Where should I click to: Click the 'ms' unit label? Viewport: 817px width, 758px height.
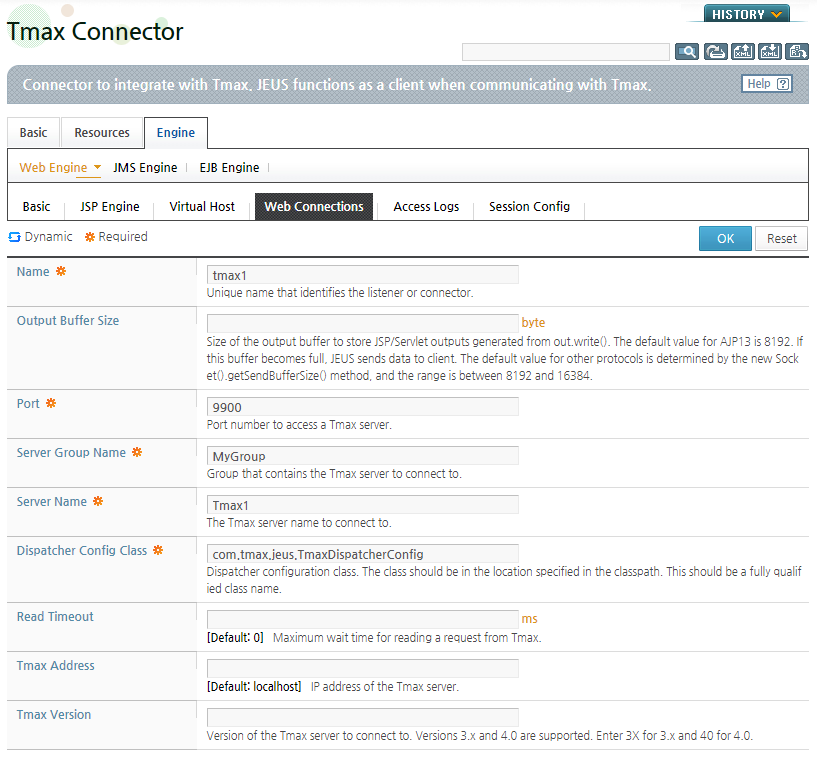(x=529, y=619)
